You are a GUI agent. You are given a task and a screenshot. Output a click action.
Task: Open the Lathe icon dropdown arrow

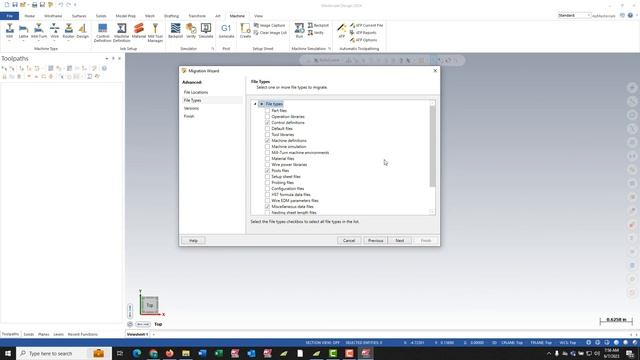point(24,41)
